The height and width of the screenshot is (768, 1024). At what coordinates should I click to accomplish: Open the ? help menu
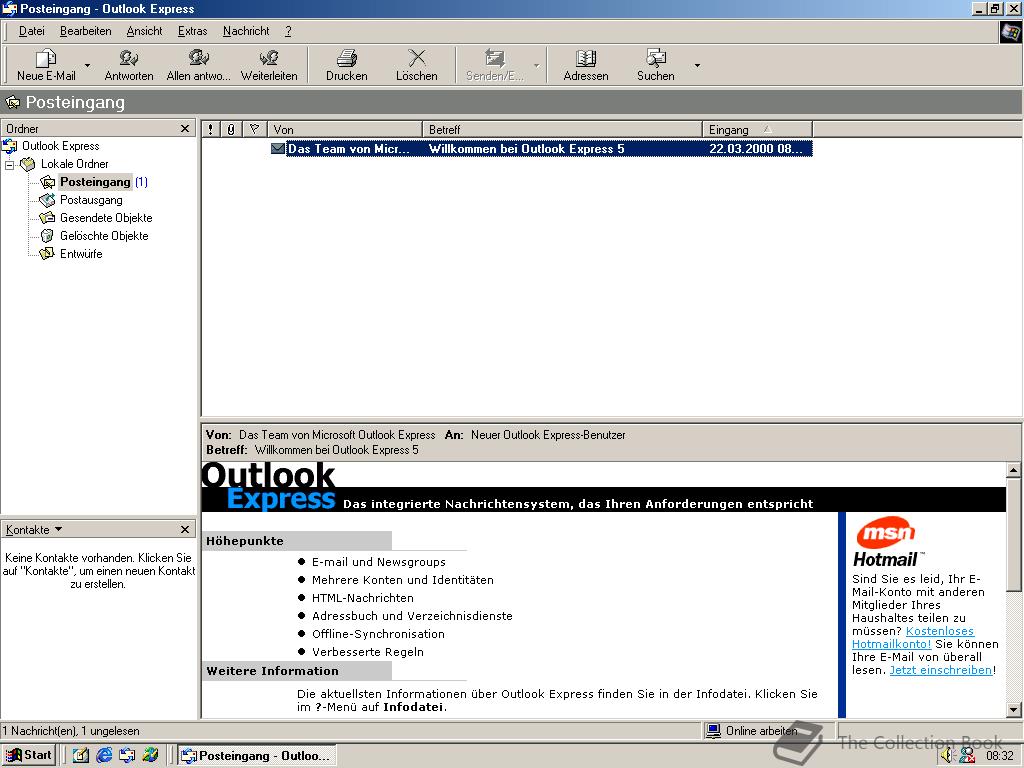coord(288,31)
